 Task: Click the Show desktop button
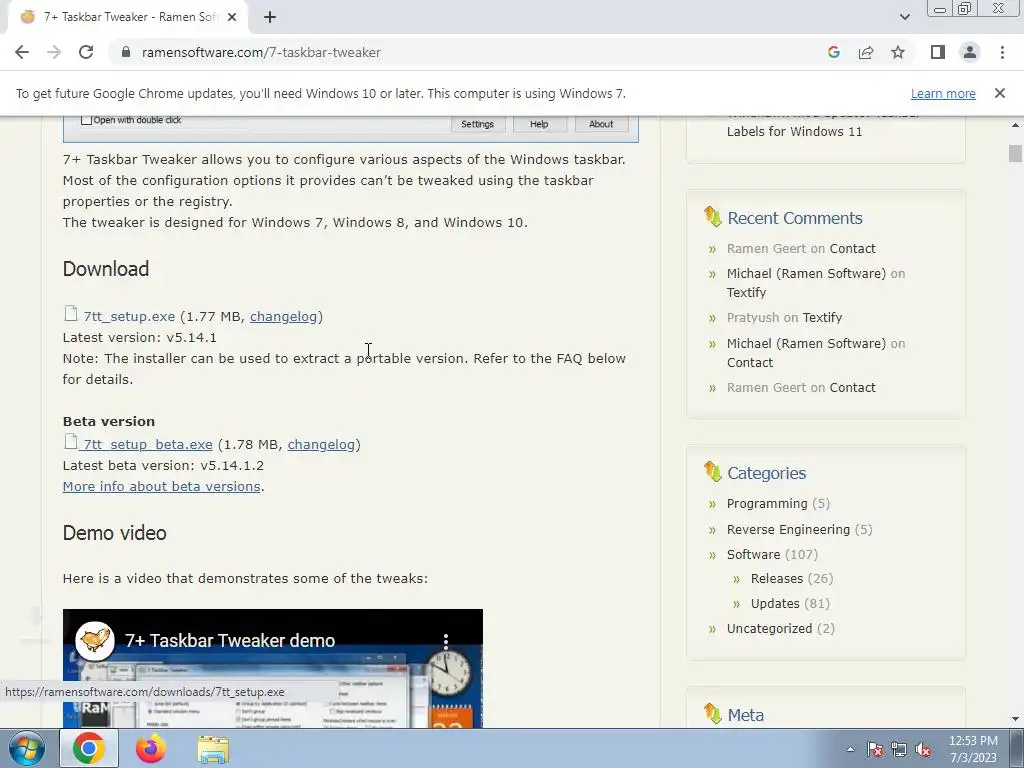click(x=1017, y=748)
